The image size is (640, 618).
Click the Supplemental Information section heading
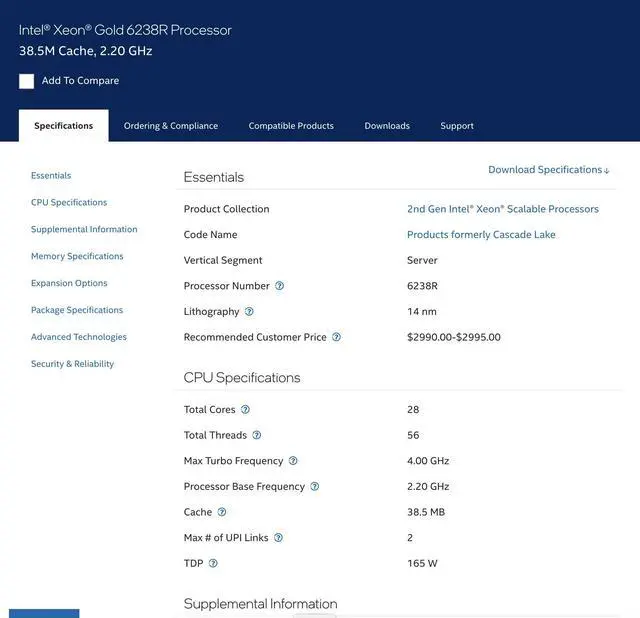(260, 604)
